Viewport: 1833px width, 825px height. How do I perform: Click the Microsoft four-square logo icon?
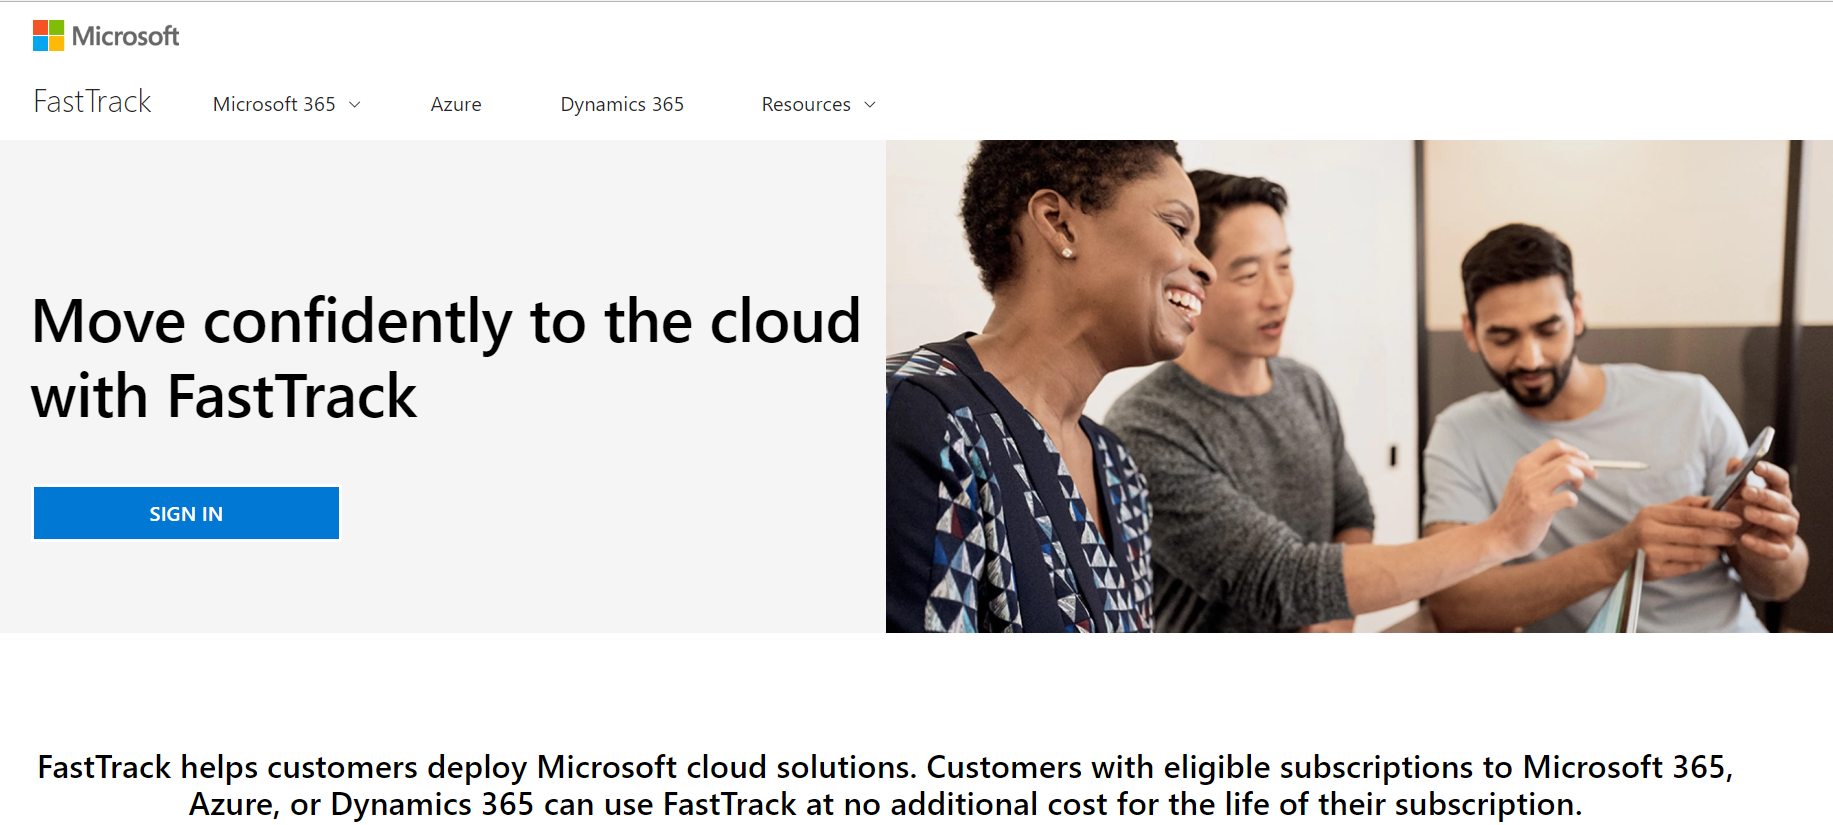pyautogui.click(x=48, y=36)
